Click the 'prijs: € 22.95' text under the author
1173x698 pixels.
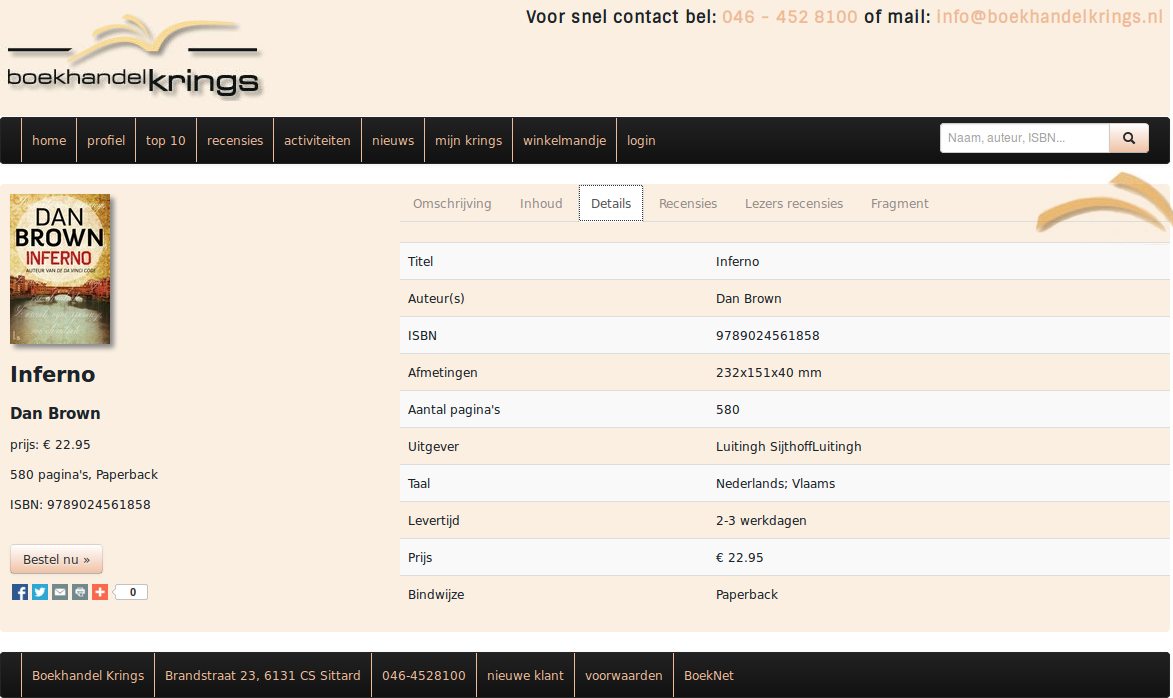(50, 445)
